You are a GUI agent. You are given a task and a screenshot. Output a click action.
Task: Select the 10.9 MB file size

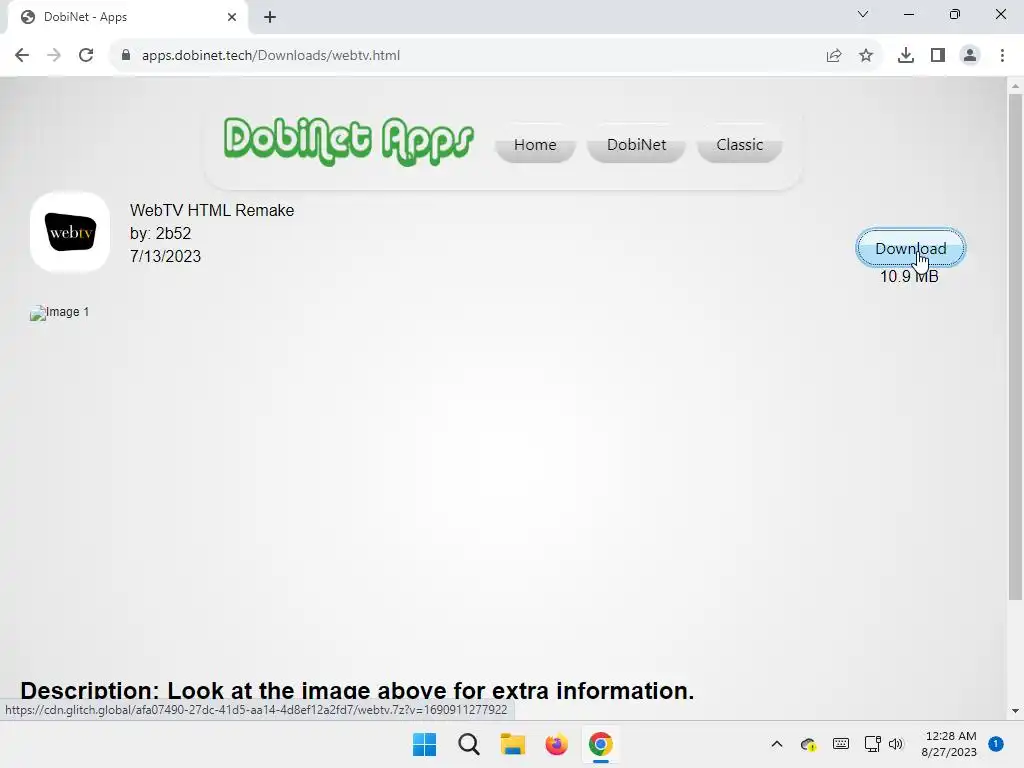(909, 276)
